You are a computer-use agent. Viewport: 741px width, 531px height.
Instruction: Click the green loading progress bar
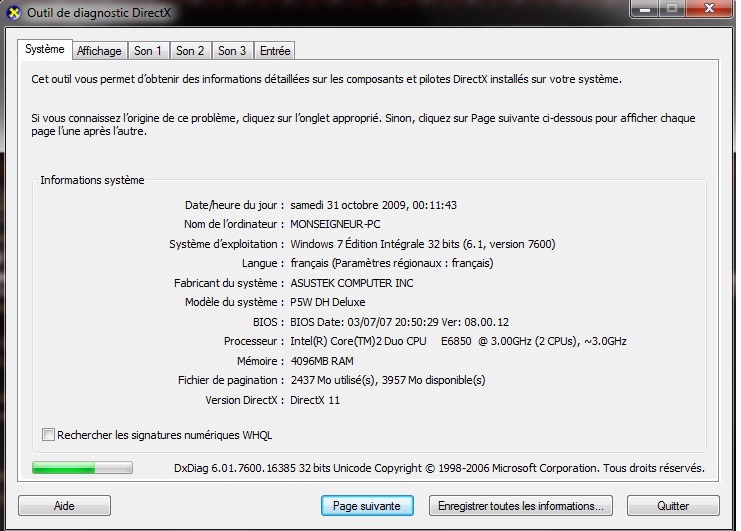click(82, 468)
